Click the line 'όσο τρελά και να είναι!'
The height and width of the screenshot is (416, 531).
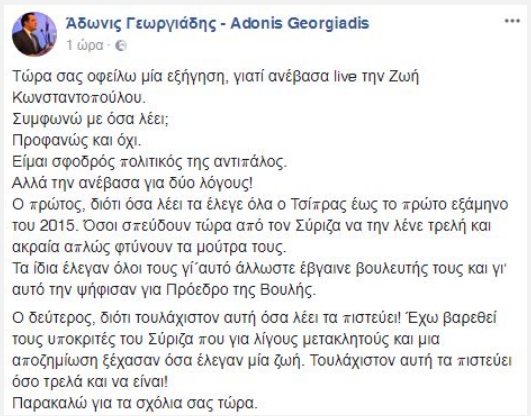90,382
